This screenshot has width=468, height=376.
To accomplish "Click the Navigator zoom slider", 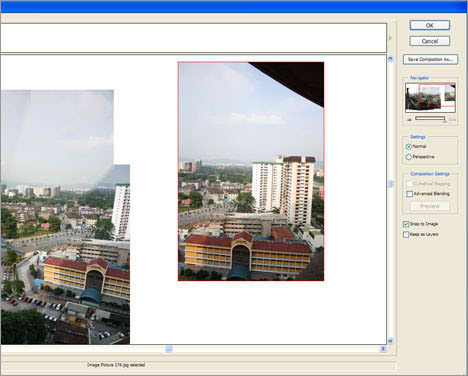I will (x=430, y=118).
